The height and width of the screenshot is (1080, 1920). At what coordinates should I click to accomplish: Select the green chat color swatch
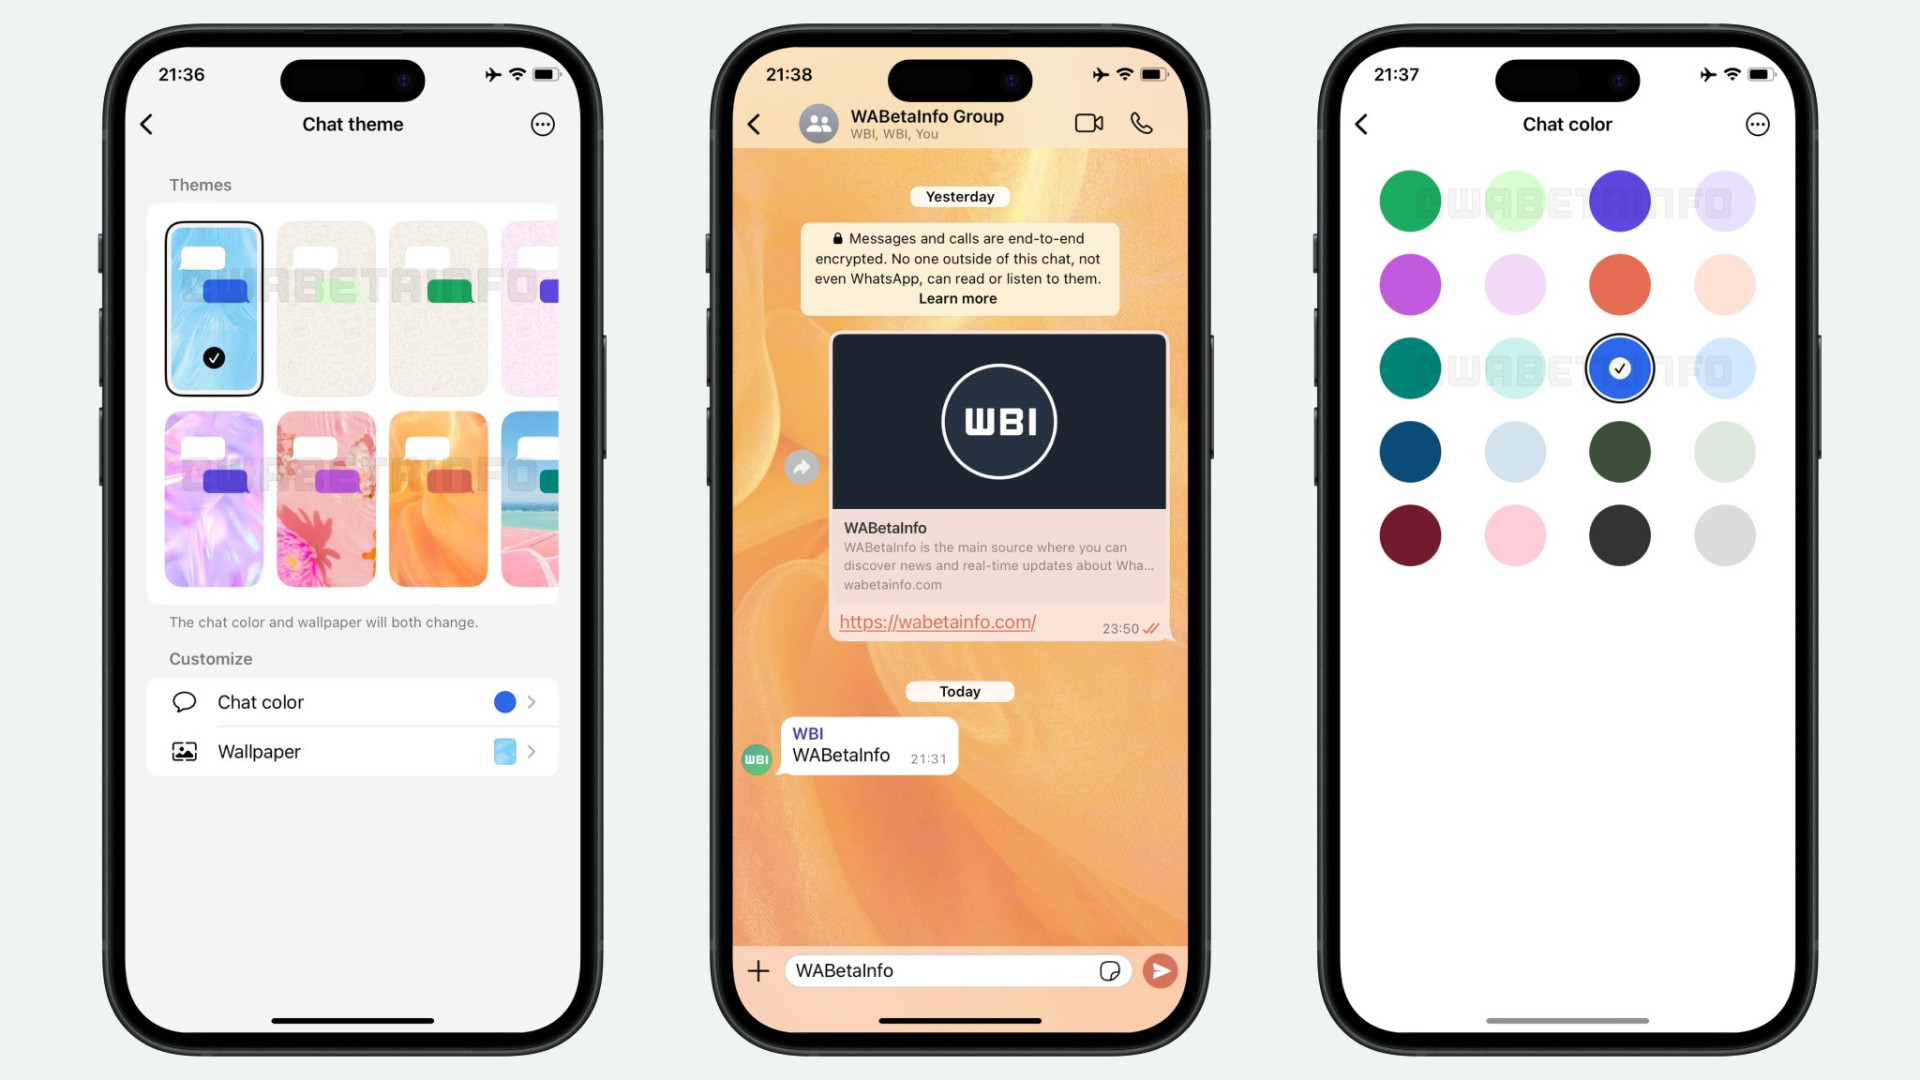[x=1408, y=200]
